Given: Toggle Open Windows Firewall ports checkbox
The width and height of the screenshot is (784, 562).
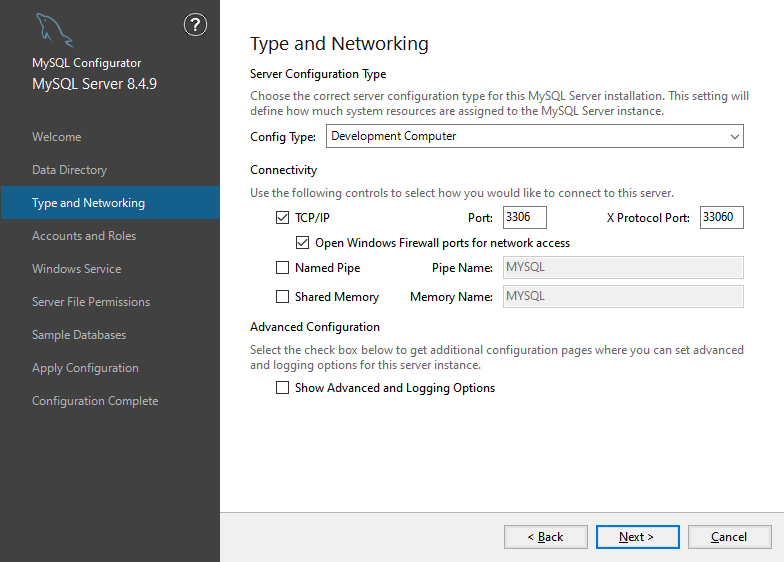Looking at the screenshot, I should tap(303, 243).
